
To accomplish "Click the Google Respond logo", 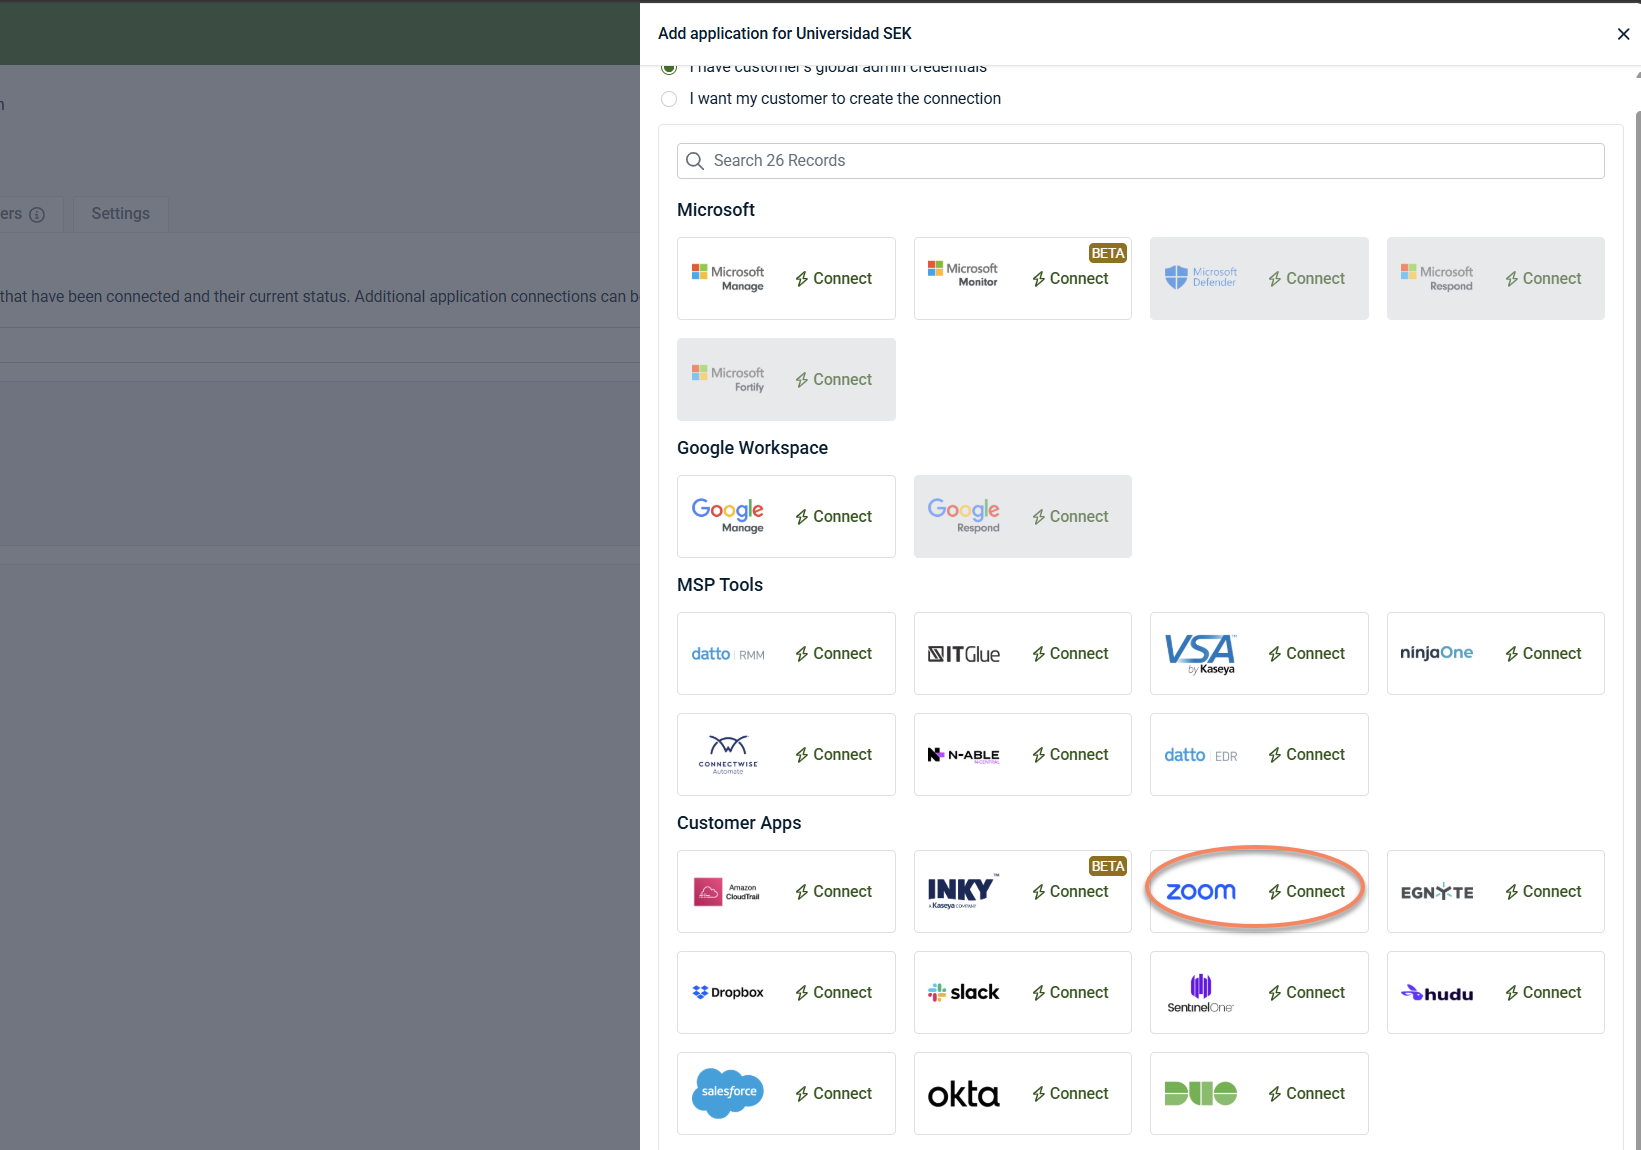I will pyautogui.click(x=964, y=516).
